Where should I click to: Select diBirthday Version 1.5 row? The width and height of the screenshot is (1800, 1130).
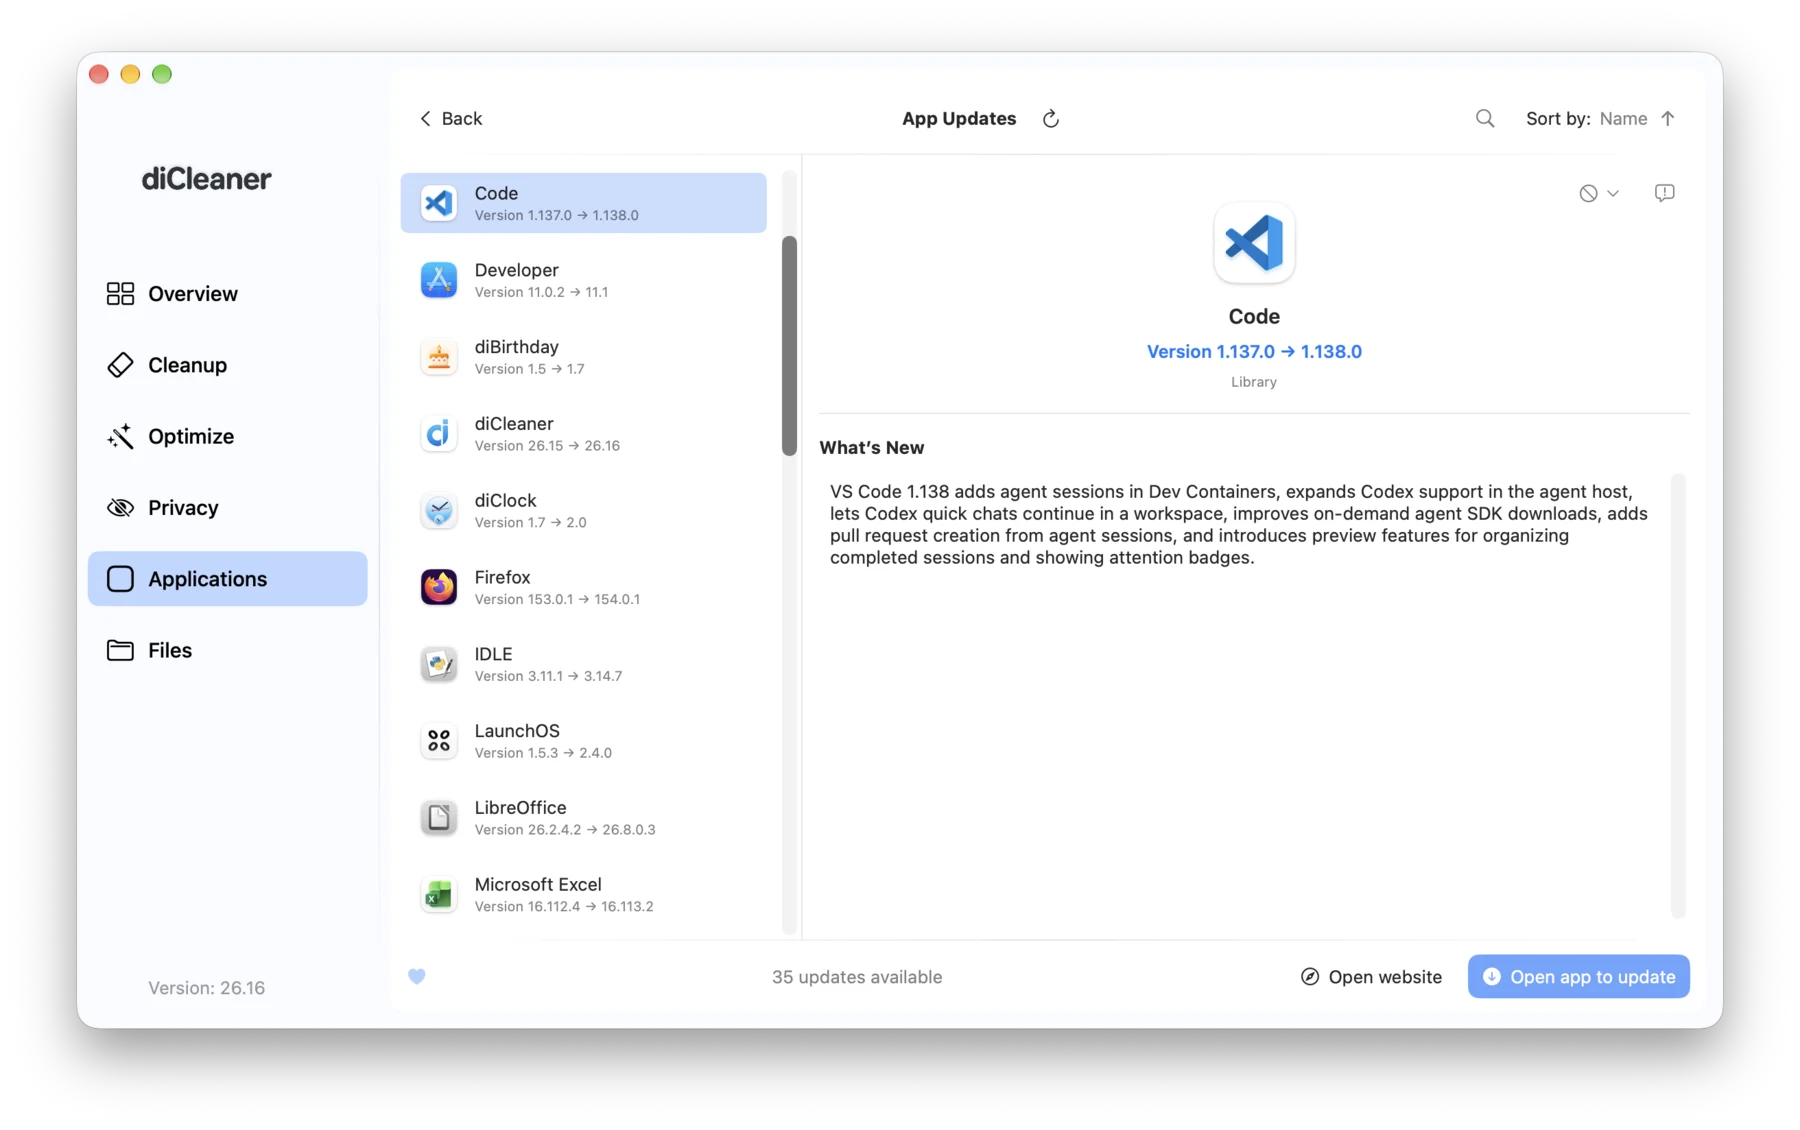point(584,357)
